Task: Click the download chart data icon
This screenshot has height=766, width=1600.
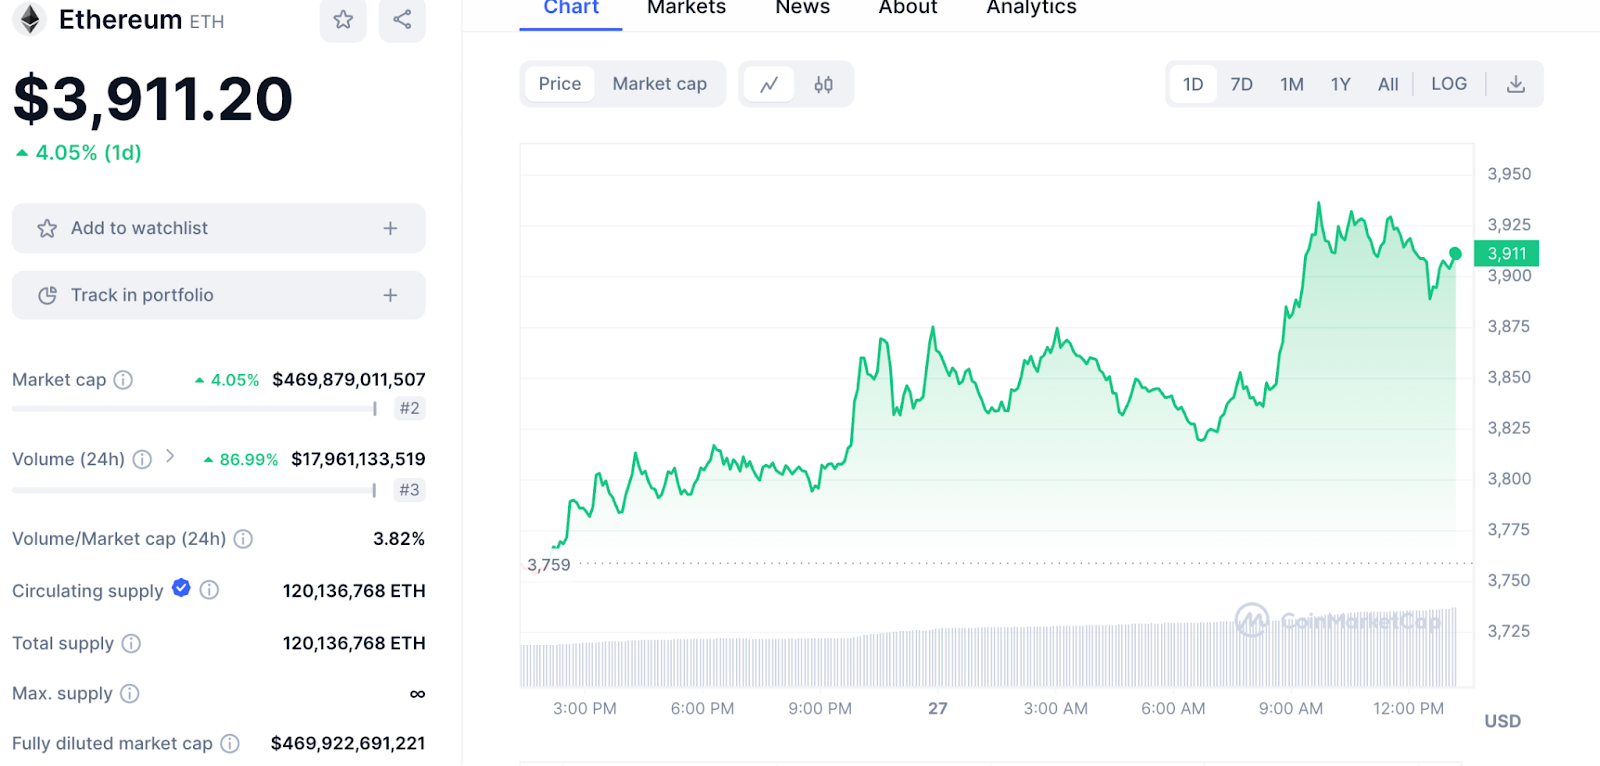Action: coord(1515,85)
